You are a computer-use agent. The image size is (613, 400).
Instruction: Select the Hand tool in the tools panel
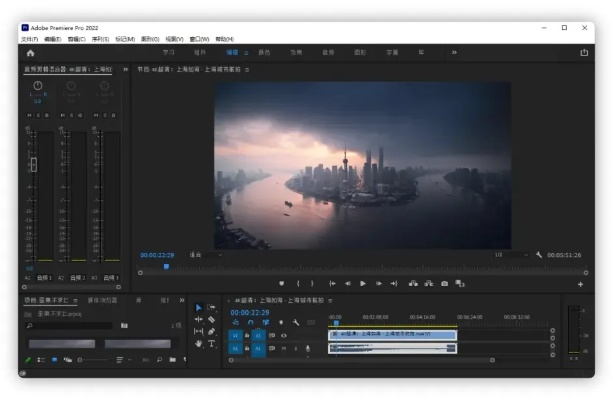point(198,343)
